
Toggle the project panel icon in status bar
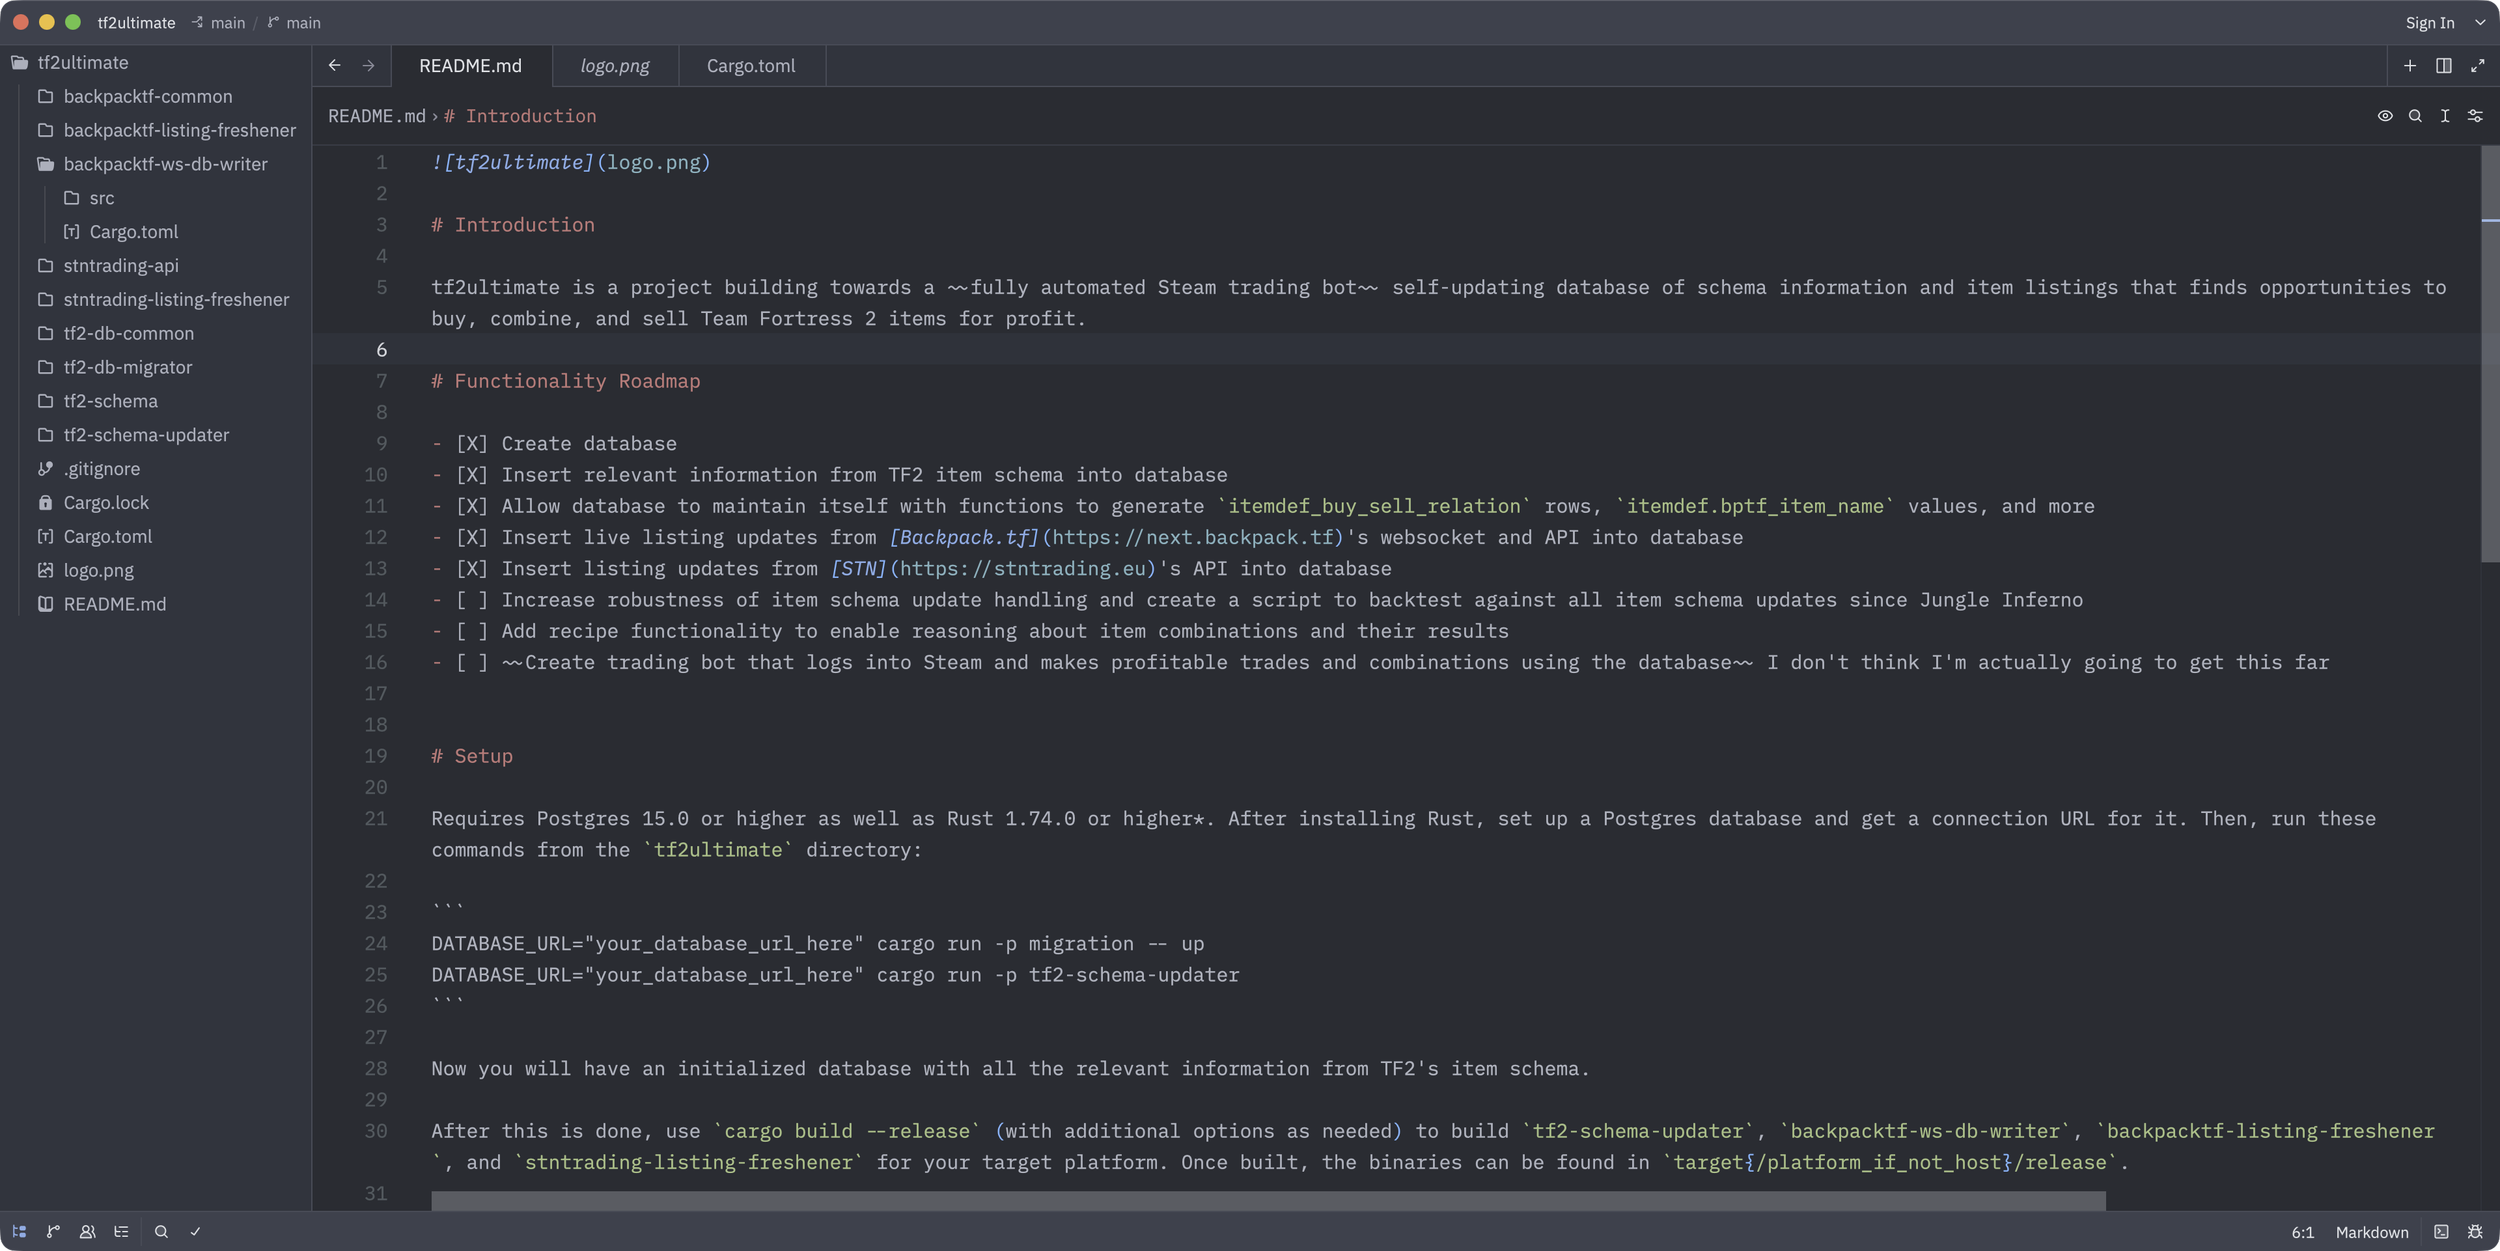(x=19, y=1232)
